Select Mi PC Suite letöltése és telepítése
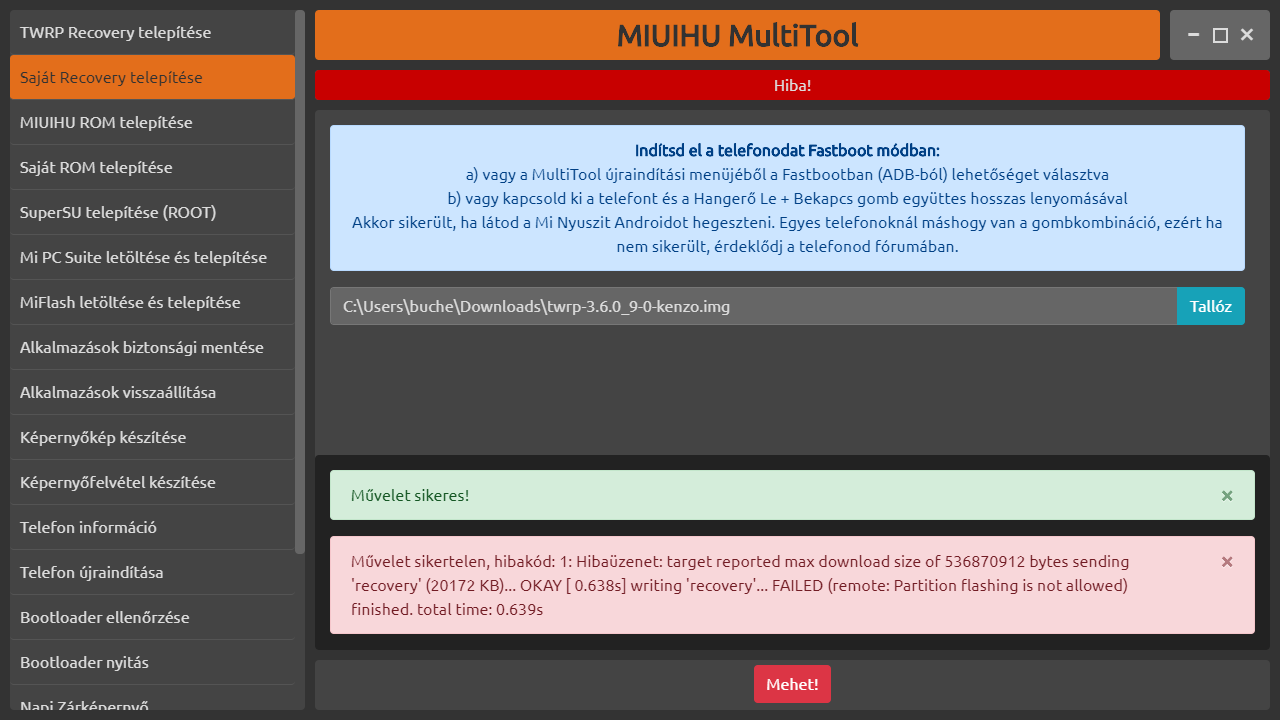 (152, 257)
